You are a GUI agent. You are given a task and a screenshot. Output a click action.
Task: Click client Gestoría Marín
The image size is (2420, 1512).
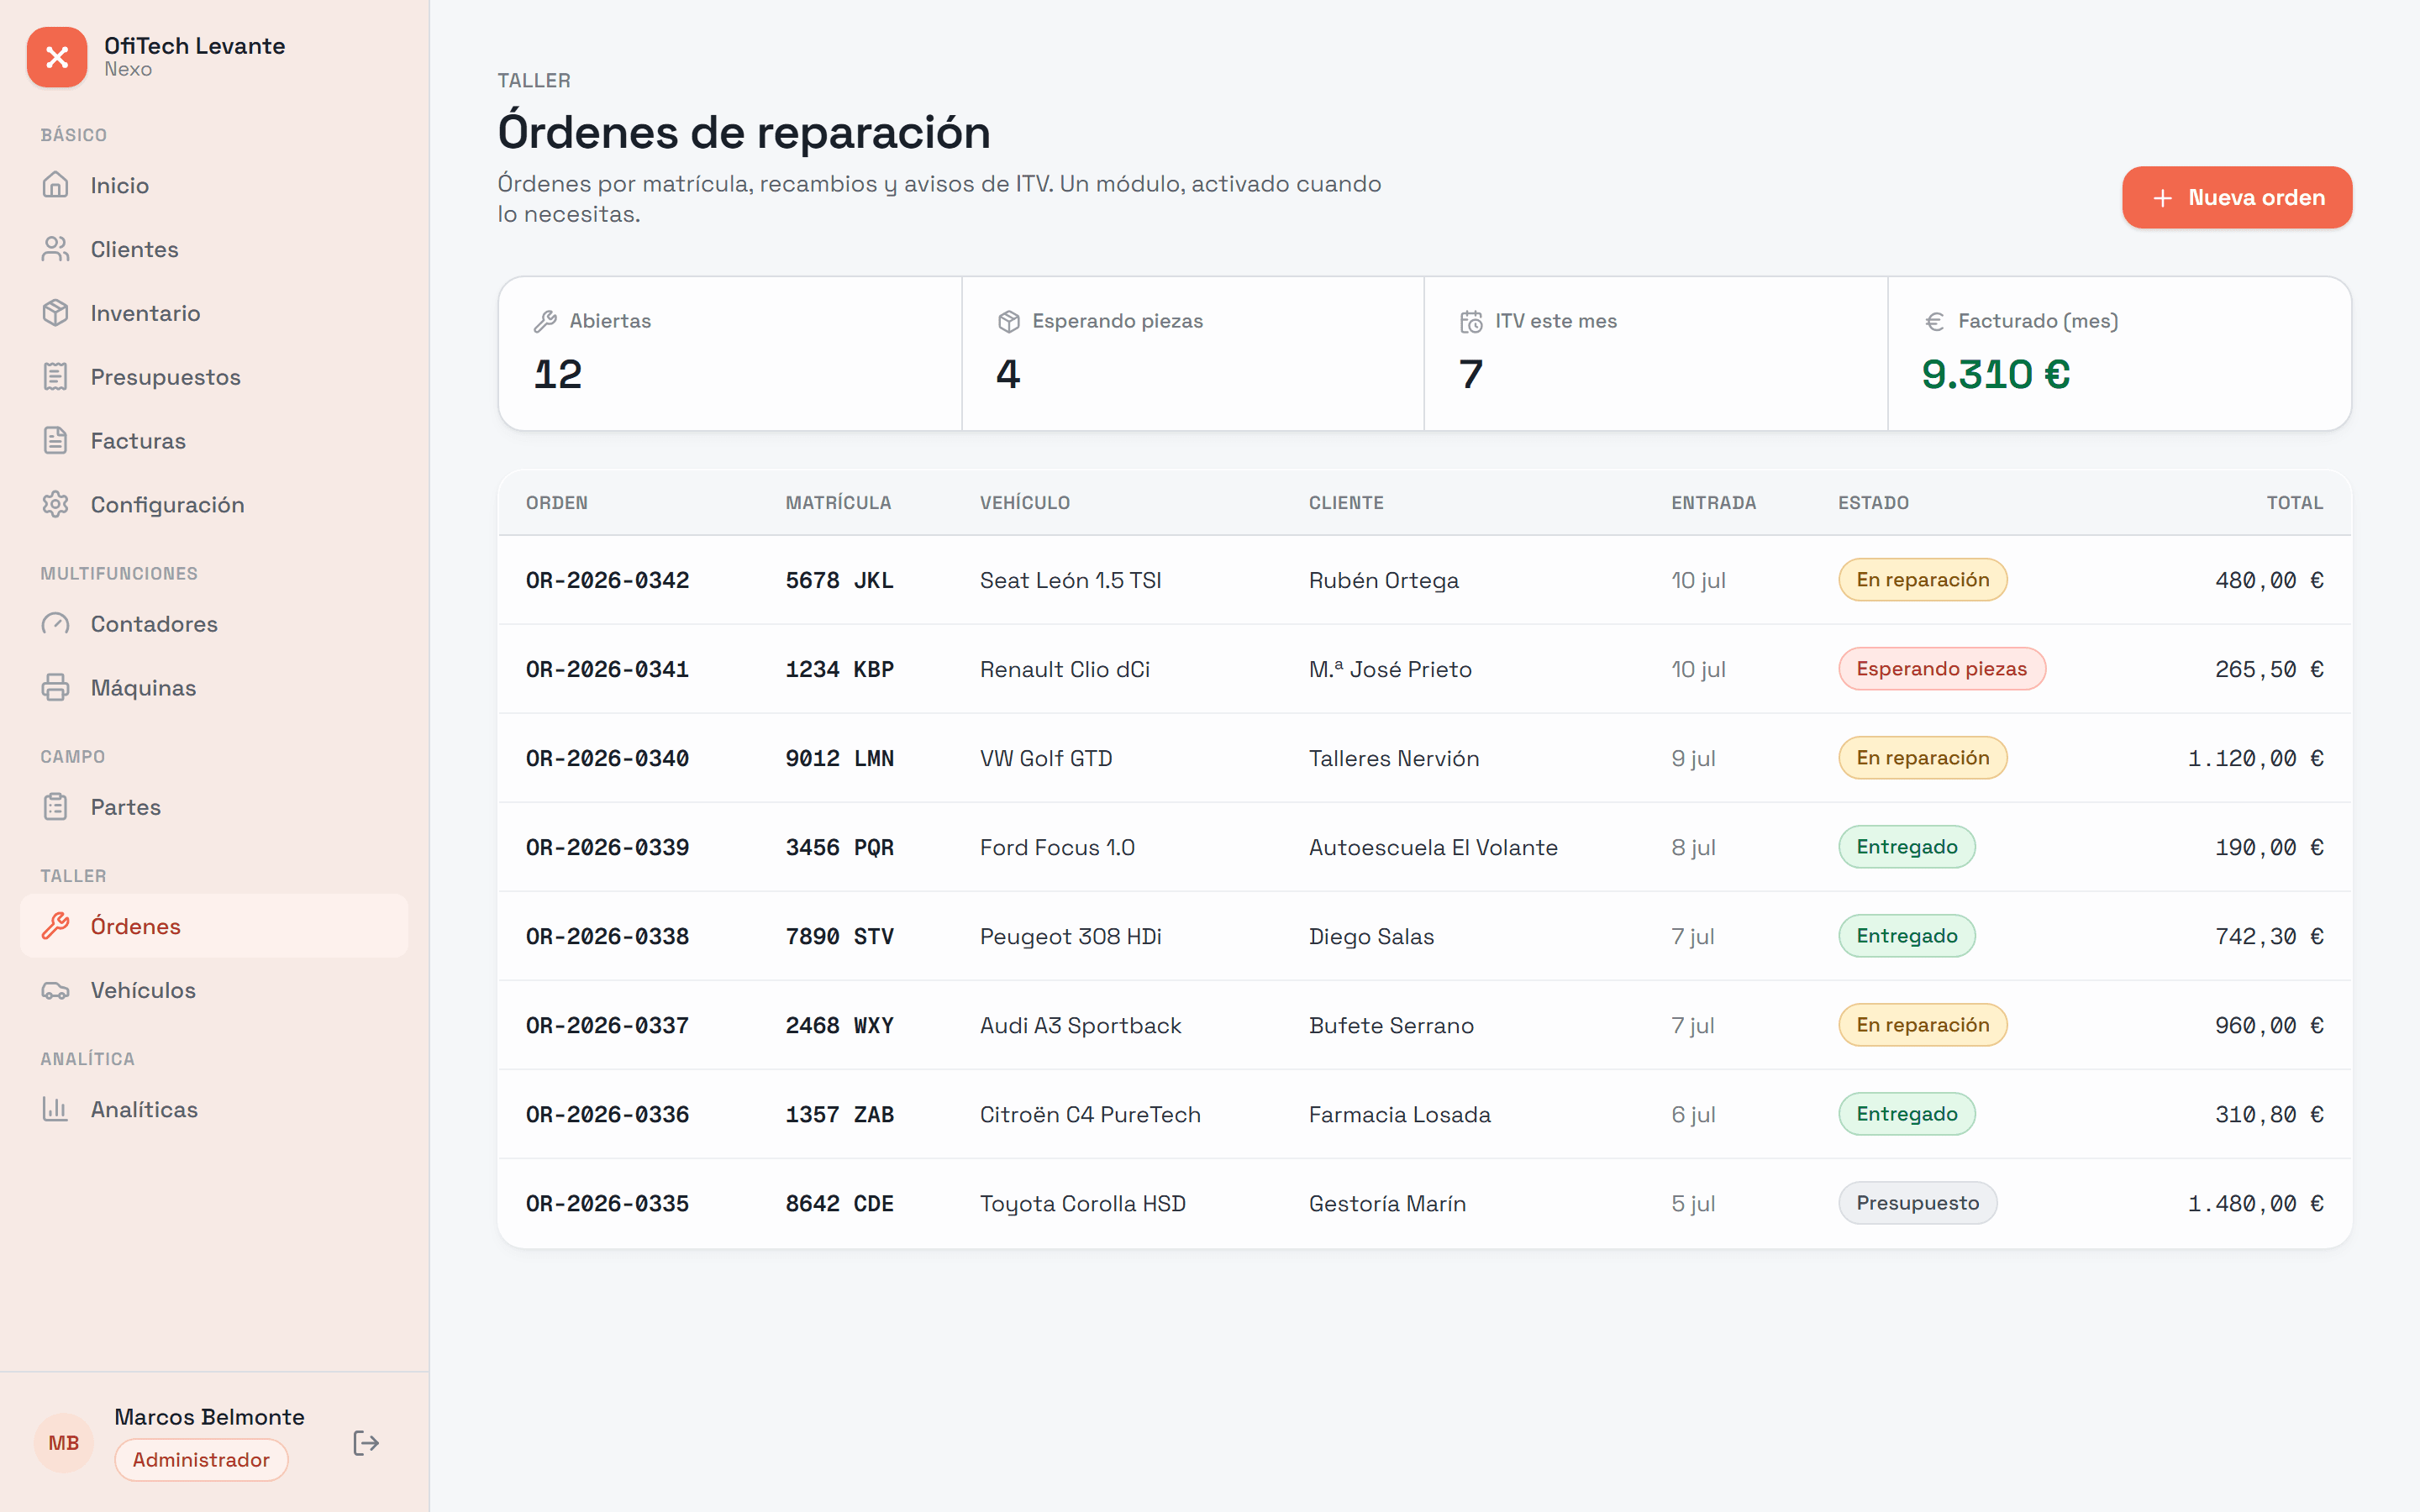tap(1387, 1203)
